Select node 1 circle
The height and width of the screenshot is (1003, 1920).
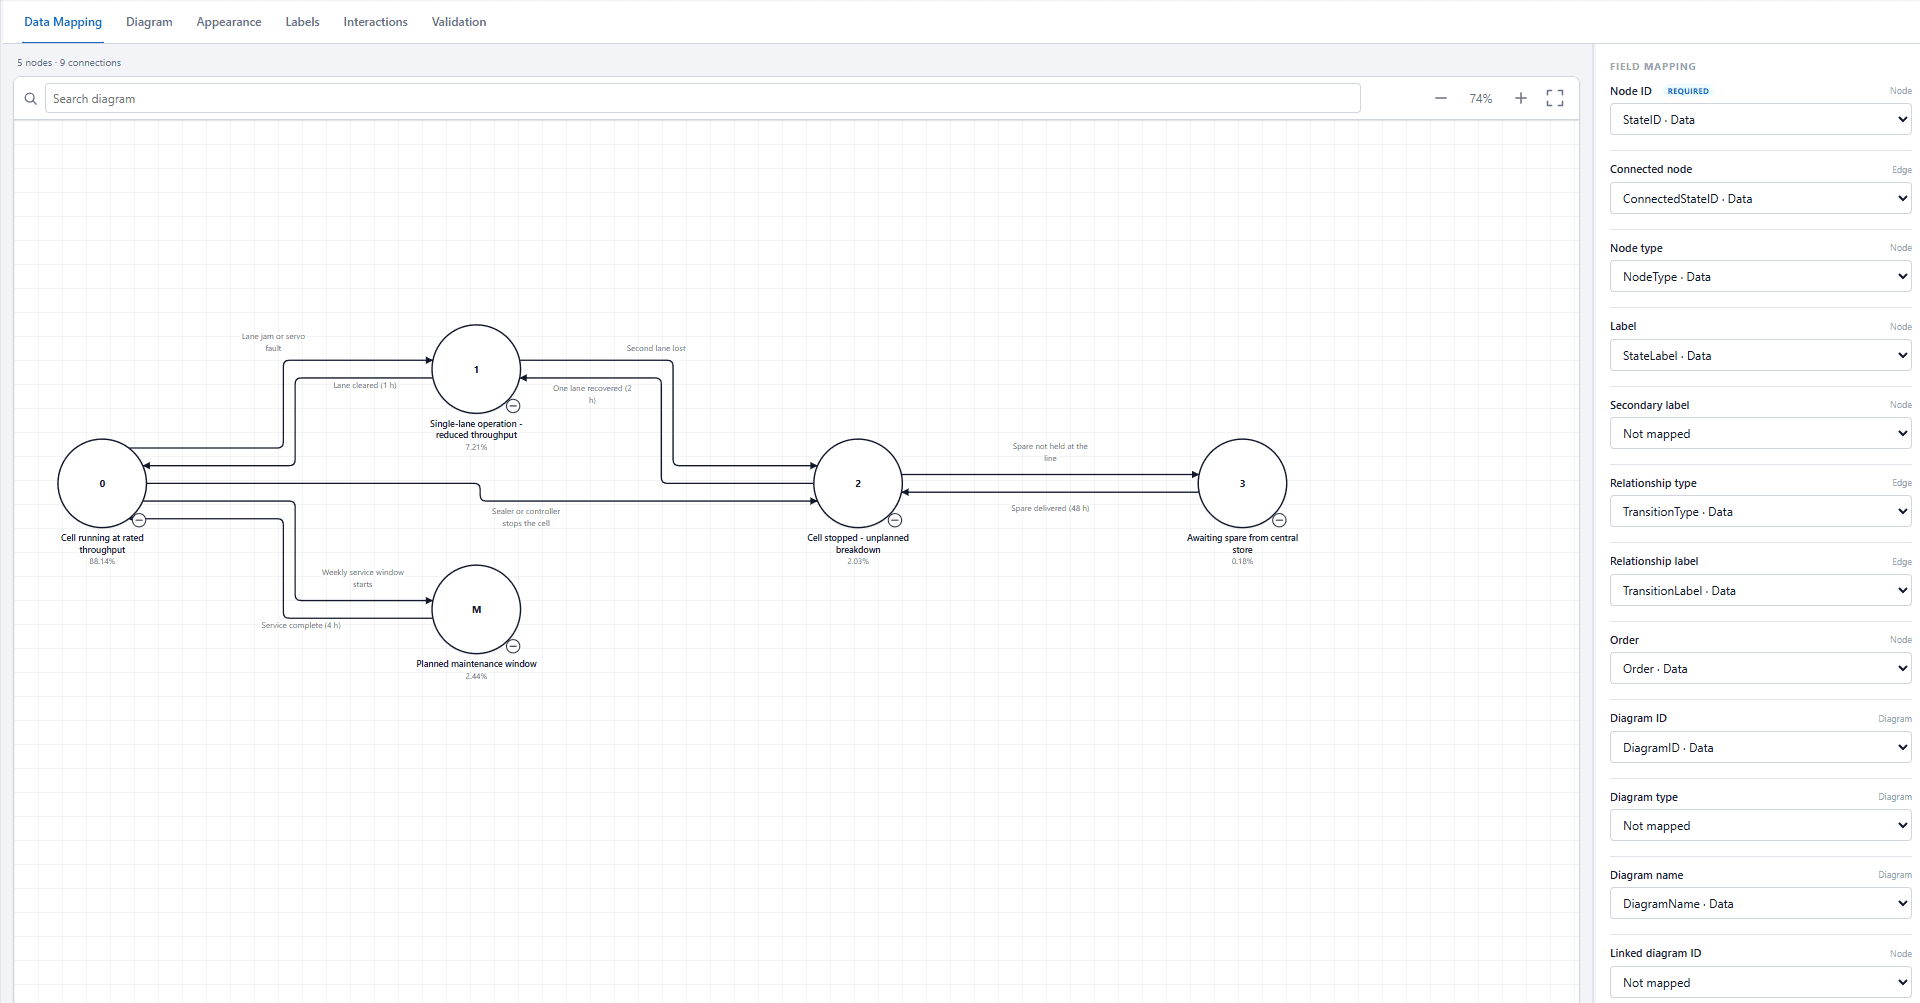coord(476,369)
